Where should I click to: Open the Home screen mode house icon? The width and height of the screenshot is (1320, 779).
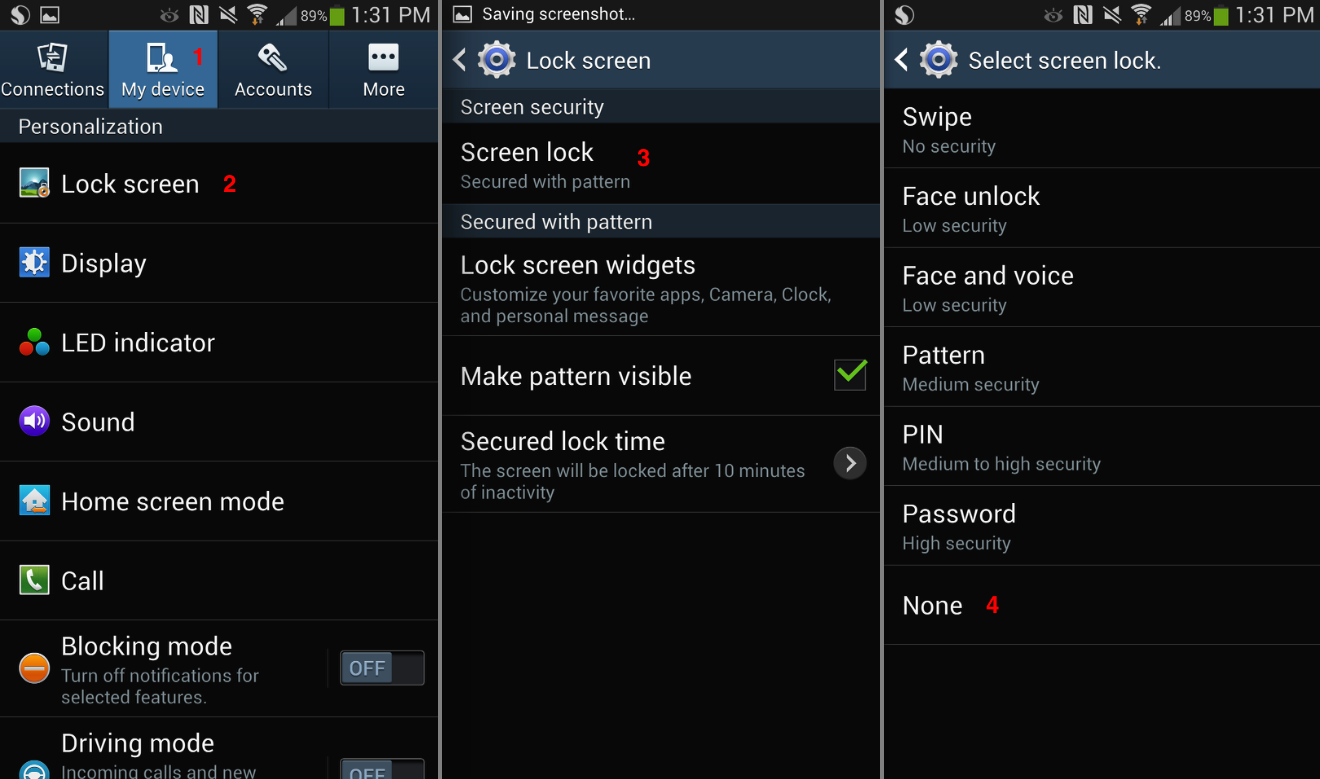(34, 500)
